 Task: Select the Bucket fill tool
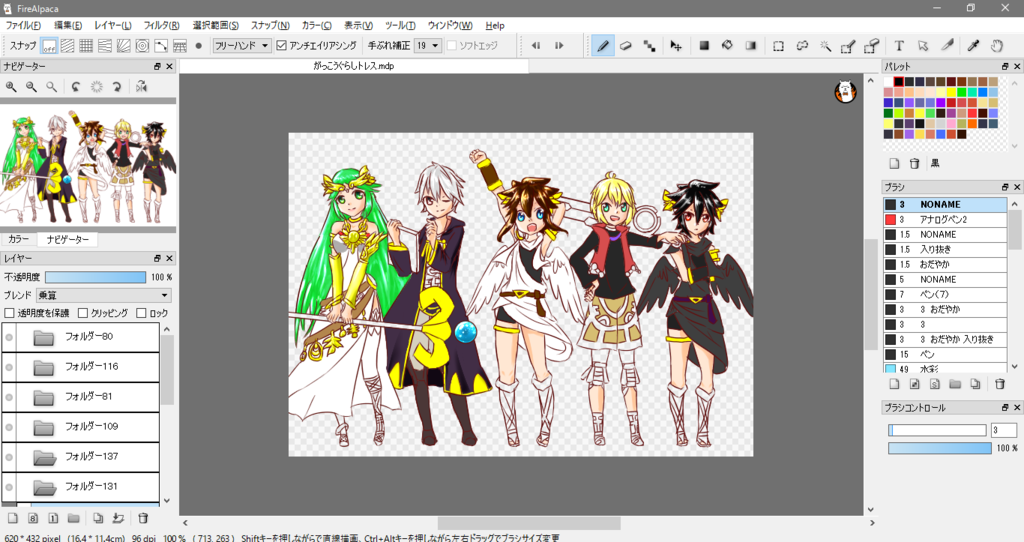727,46
